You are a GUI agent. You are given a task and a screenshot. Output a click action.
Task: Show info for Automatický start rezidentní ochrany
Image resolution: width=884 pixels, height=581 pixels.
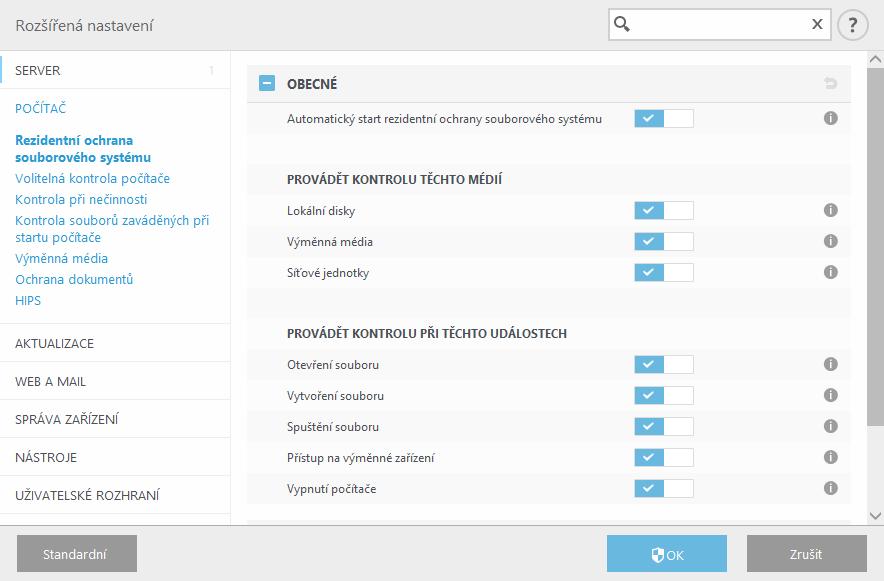click(x=830, y=118)
